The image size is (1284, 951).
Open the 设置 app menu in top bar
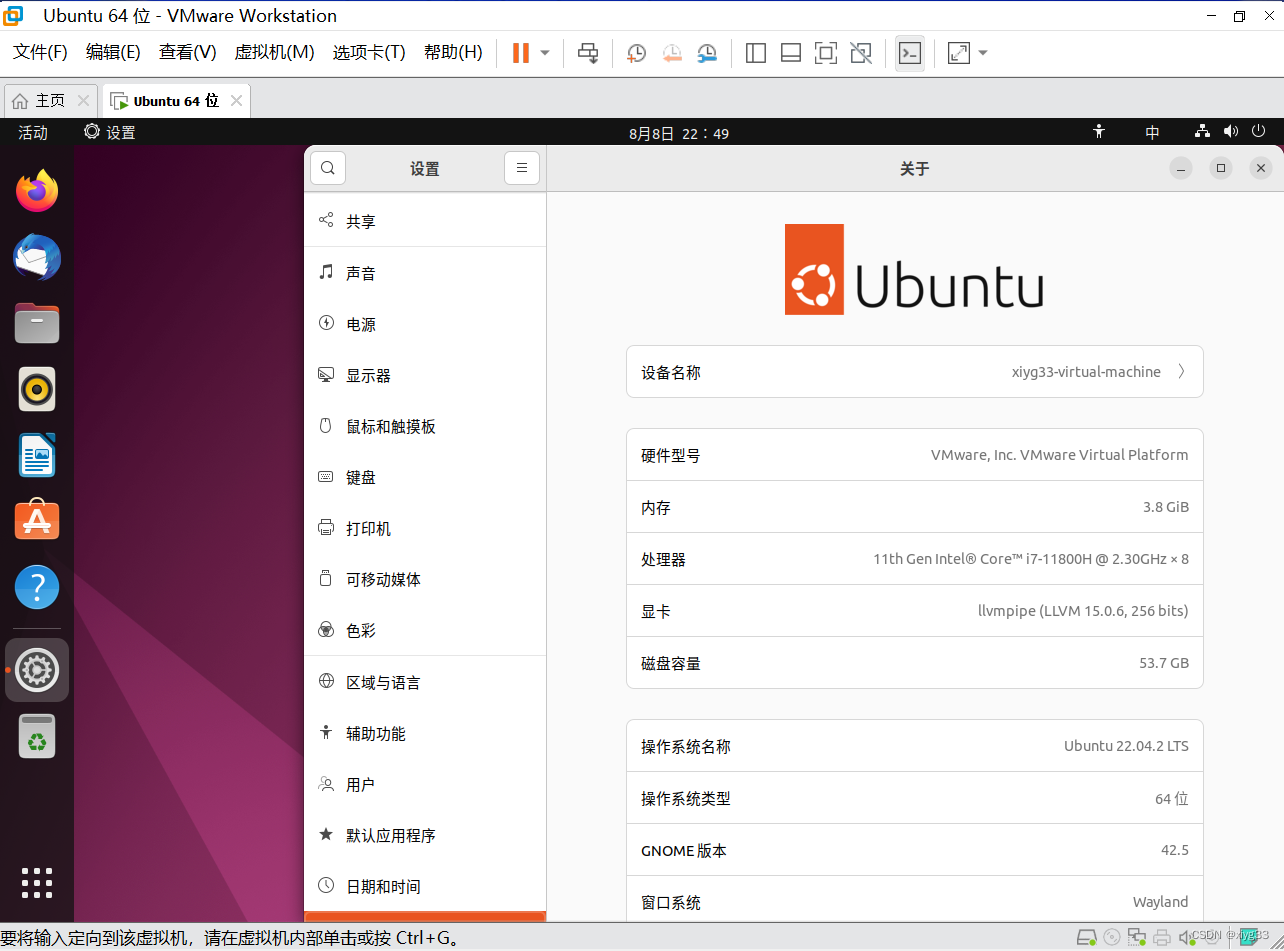pos(110,132)
